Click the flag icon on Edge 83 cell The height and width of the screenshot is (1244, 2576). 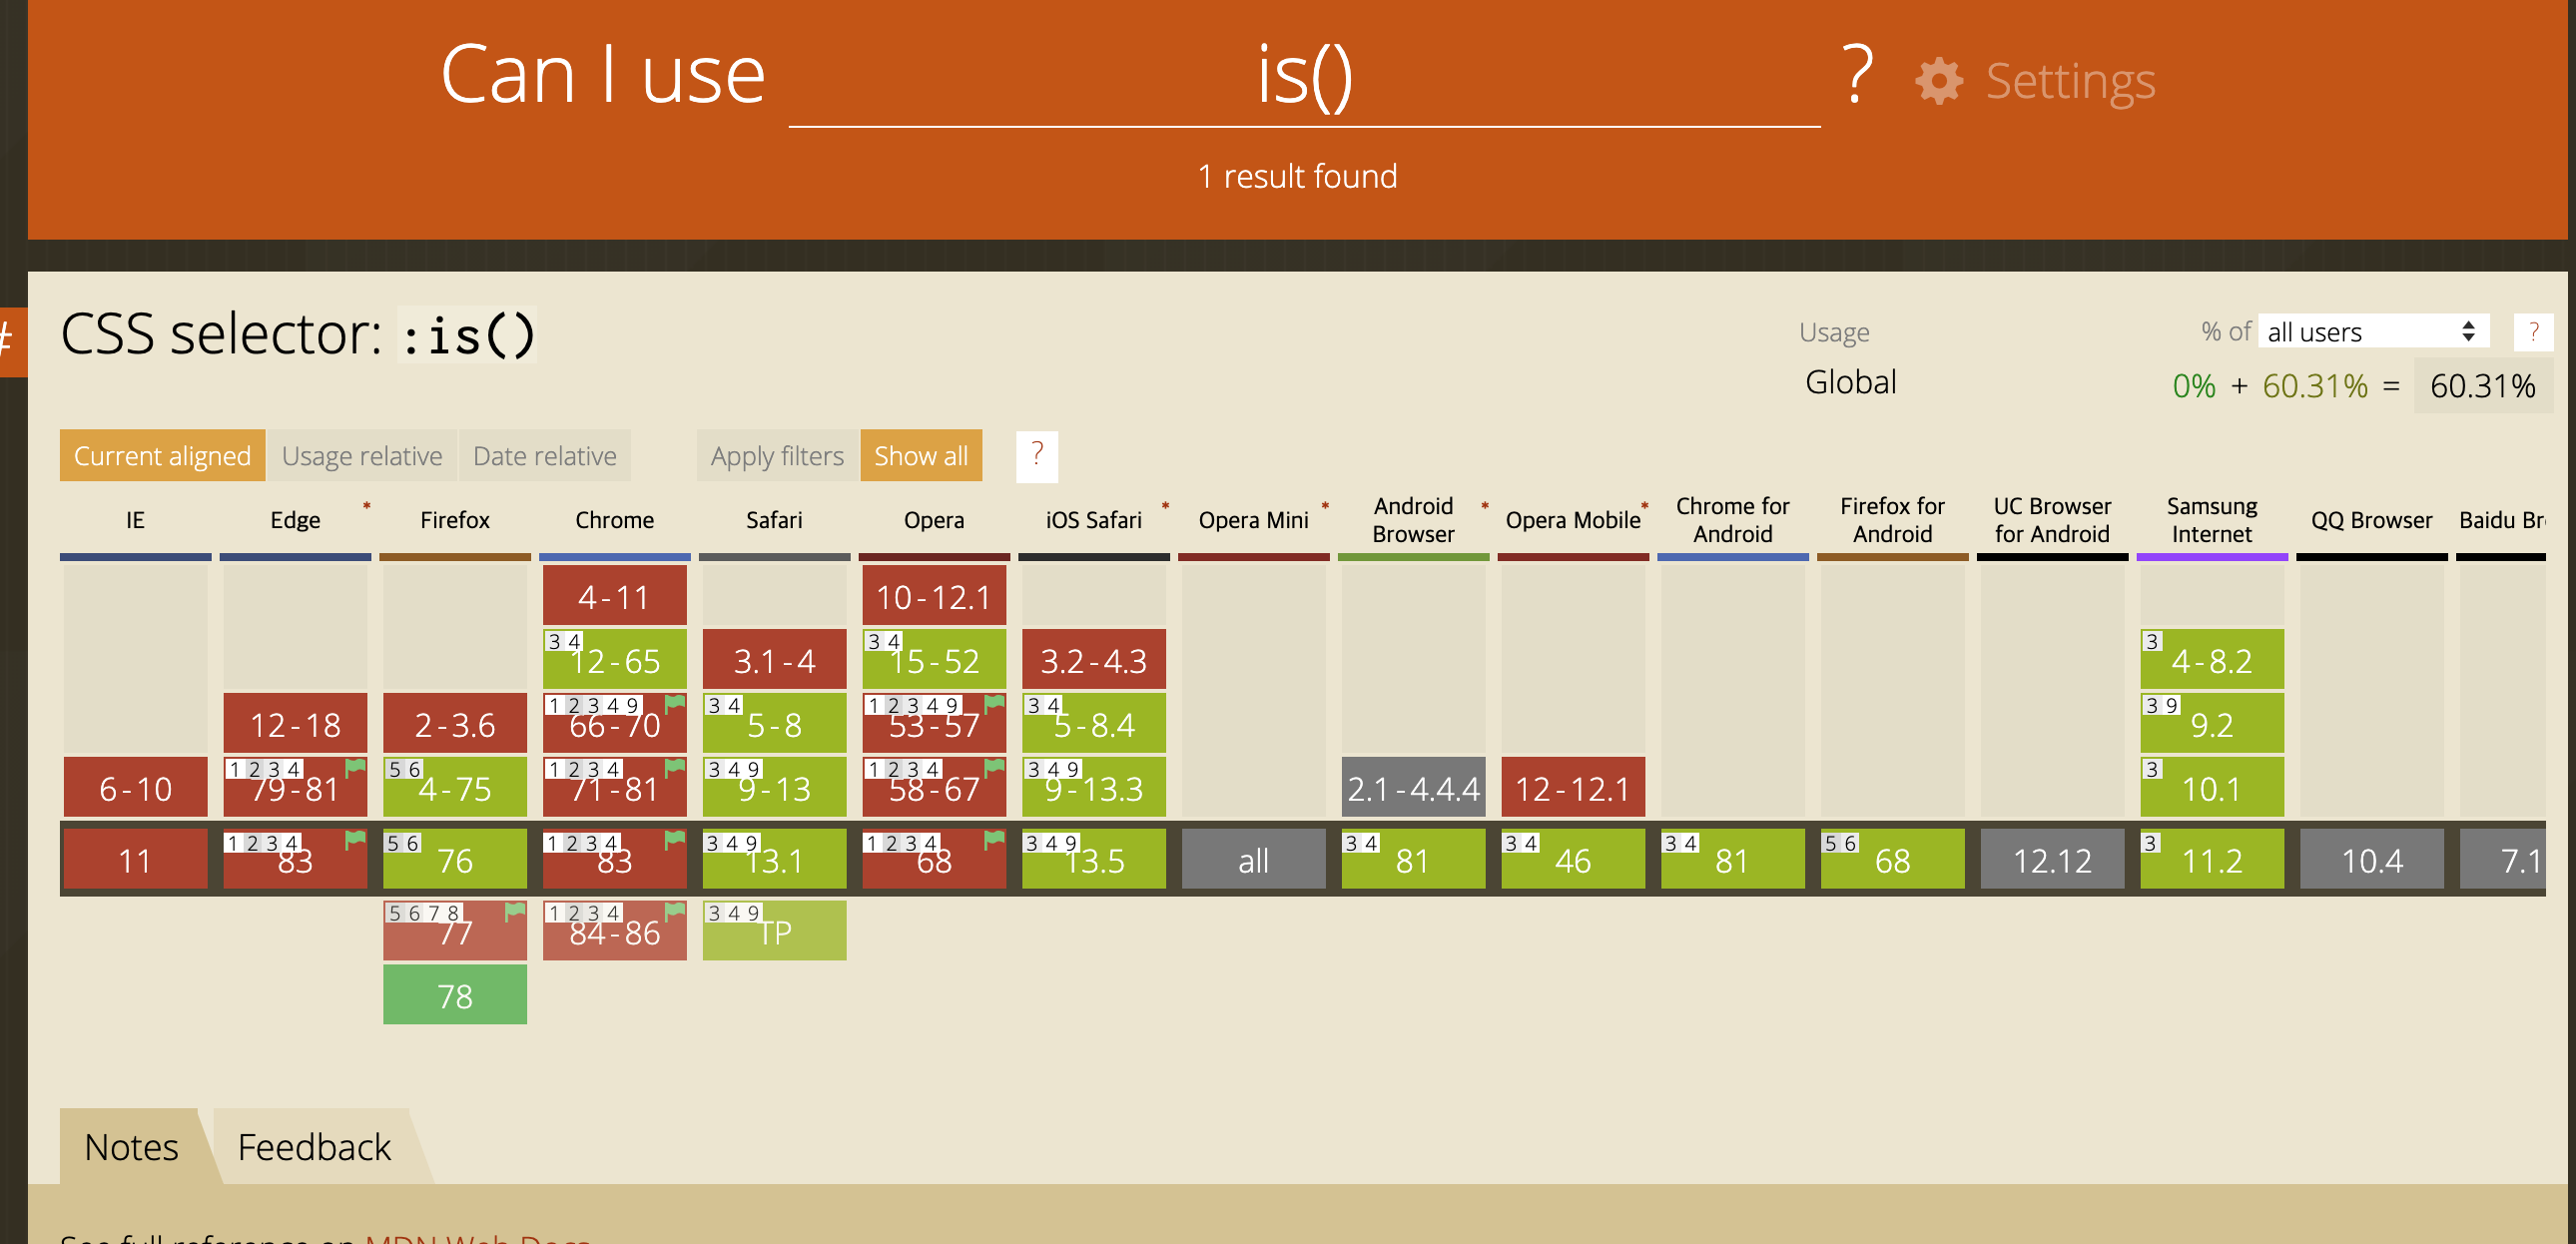click(x=355, y=839)
